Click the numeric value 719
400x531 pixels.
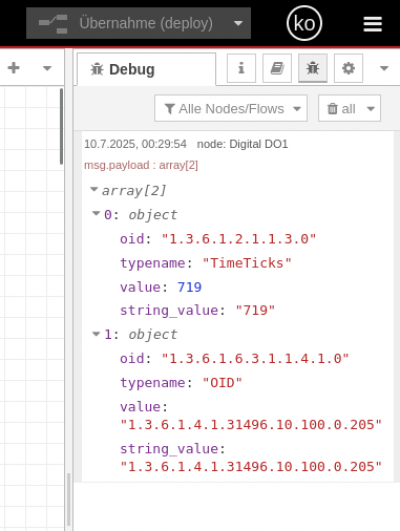point(189,287)
